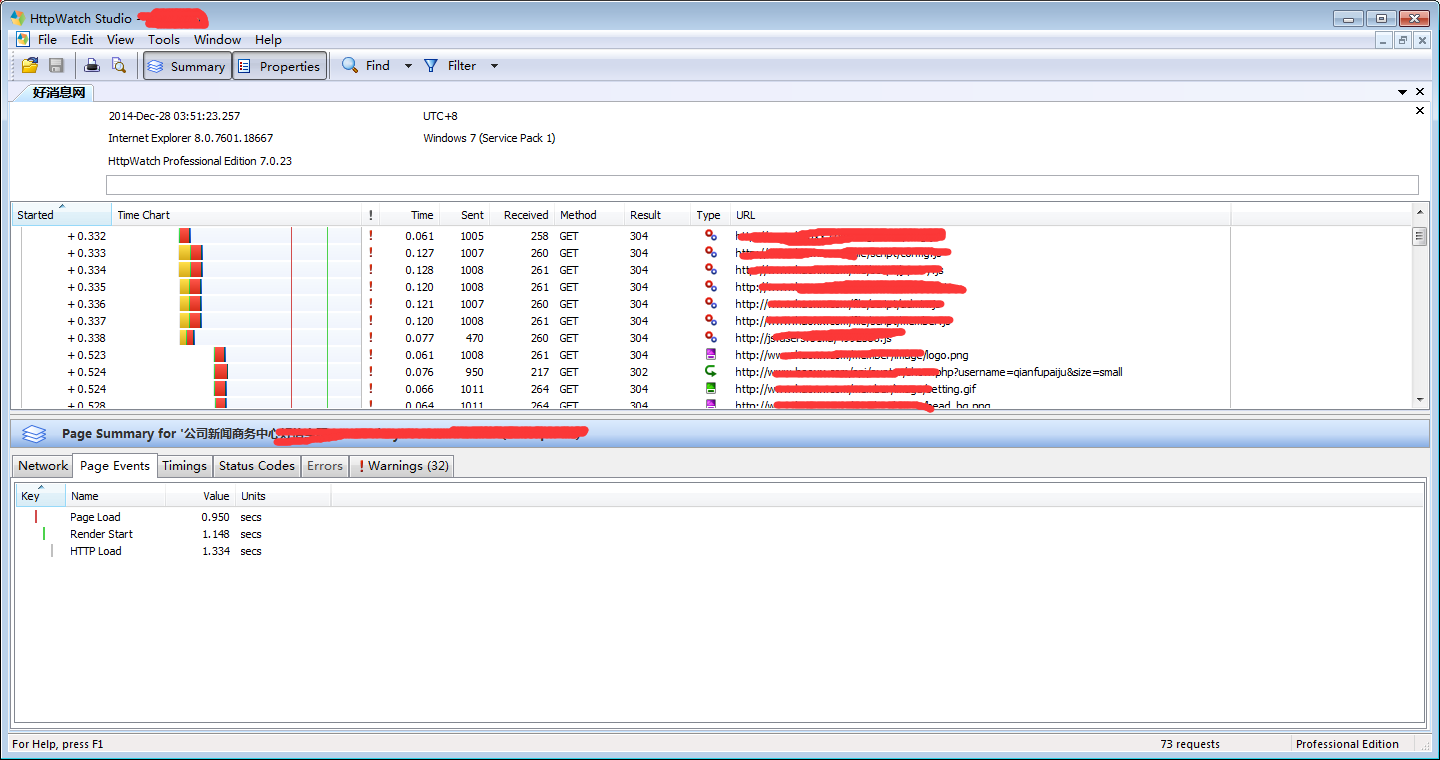Click the request list vertical scrollbar thumb
Image resolution: width=1440 pixels, height=760 pixels.
(1419, 237)
